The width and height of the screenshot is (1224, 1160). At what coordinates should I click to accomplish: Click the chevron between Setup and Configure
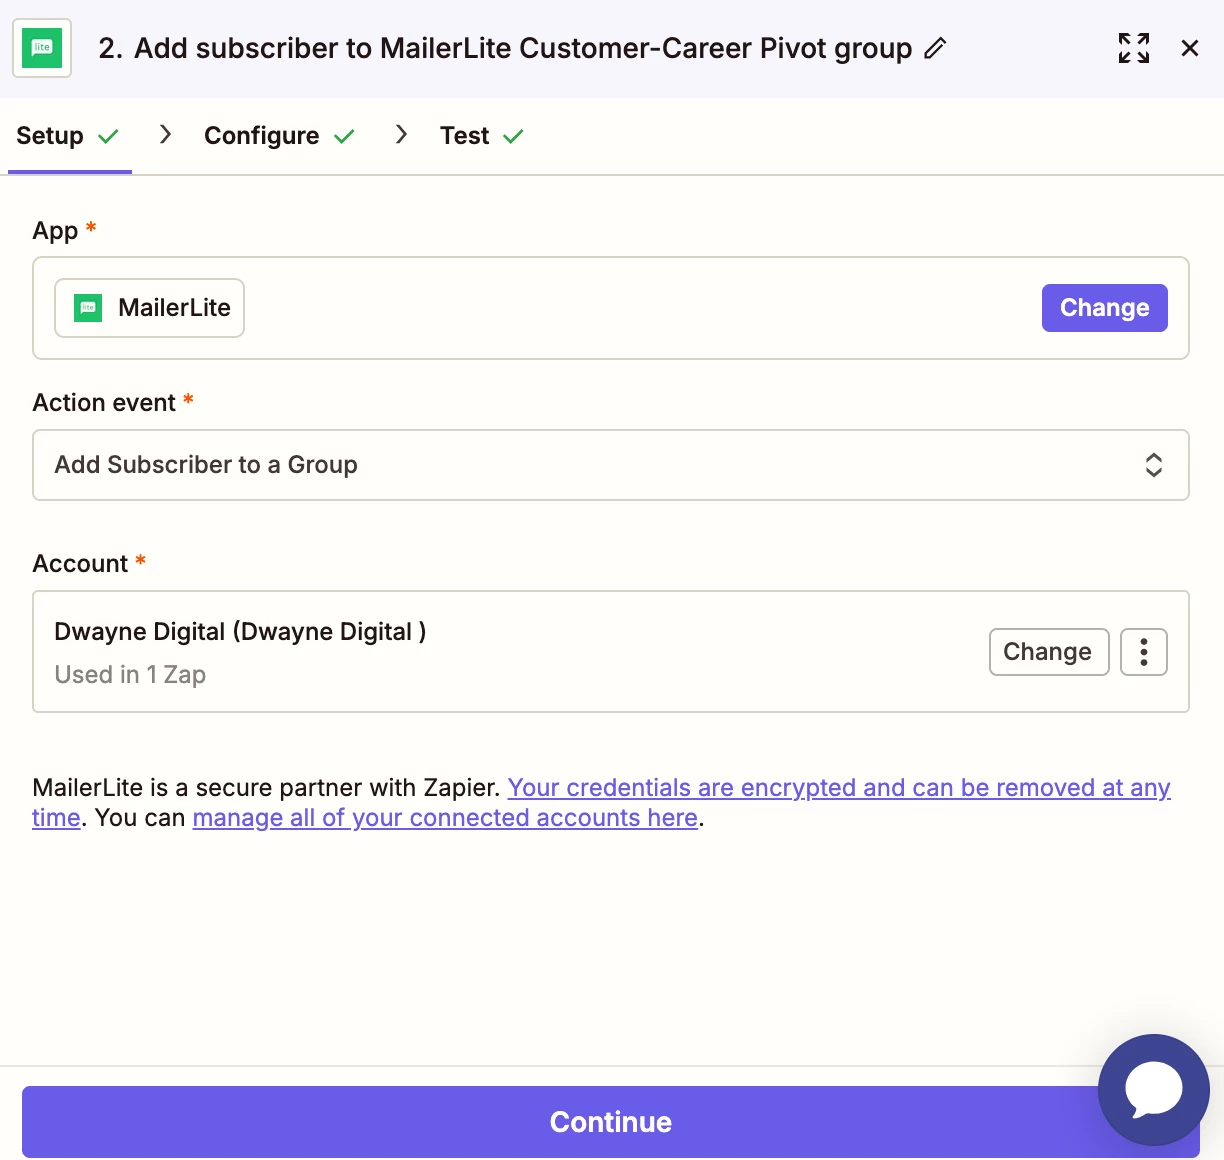point(166,135)
